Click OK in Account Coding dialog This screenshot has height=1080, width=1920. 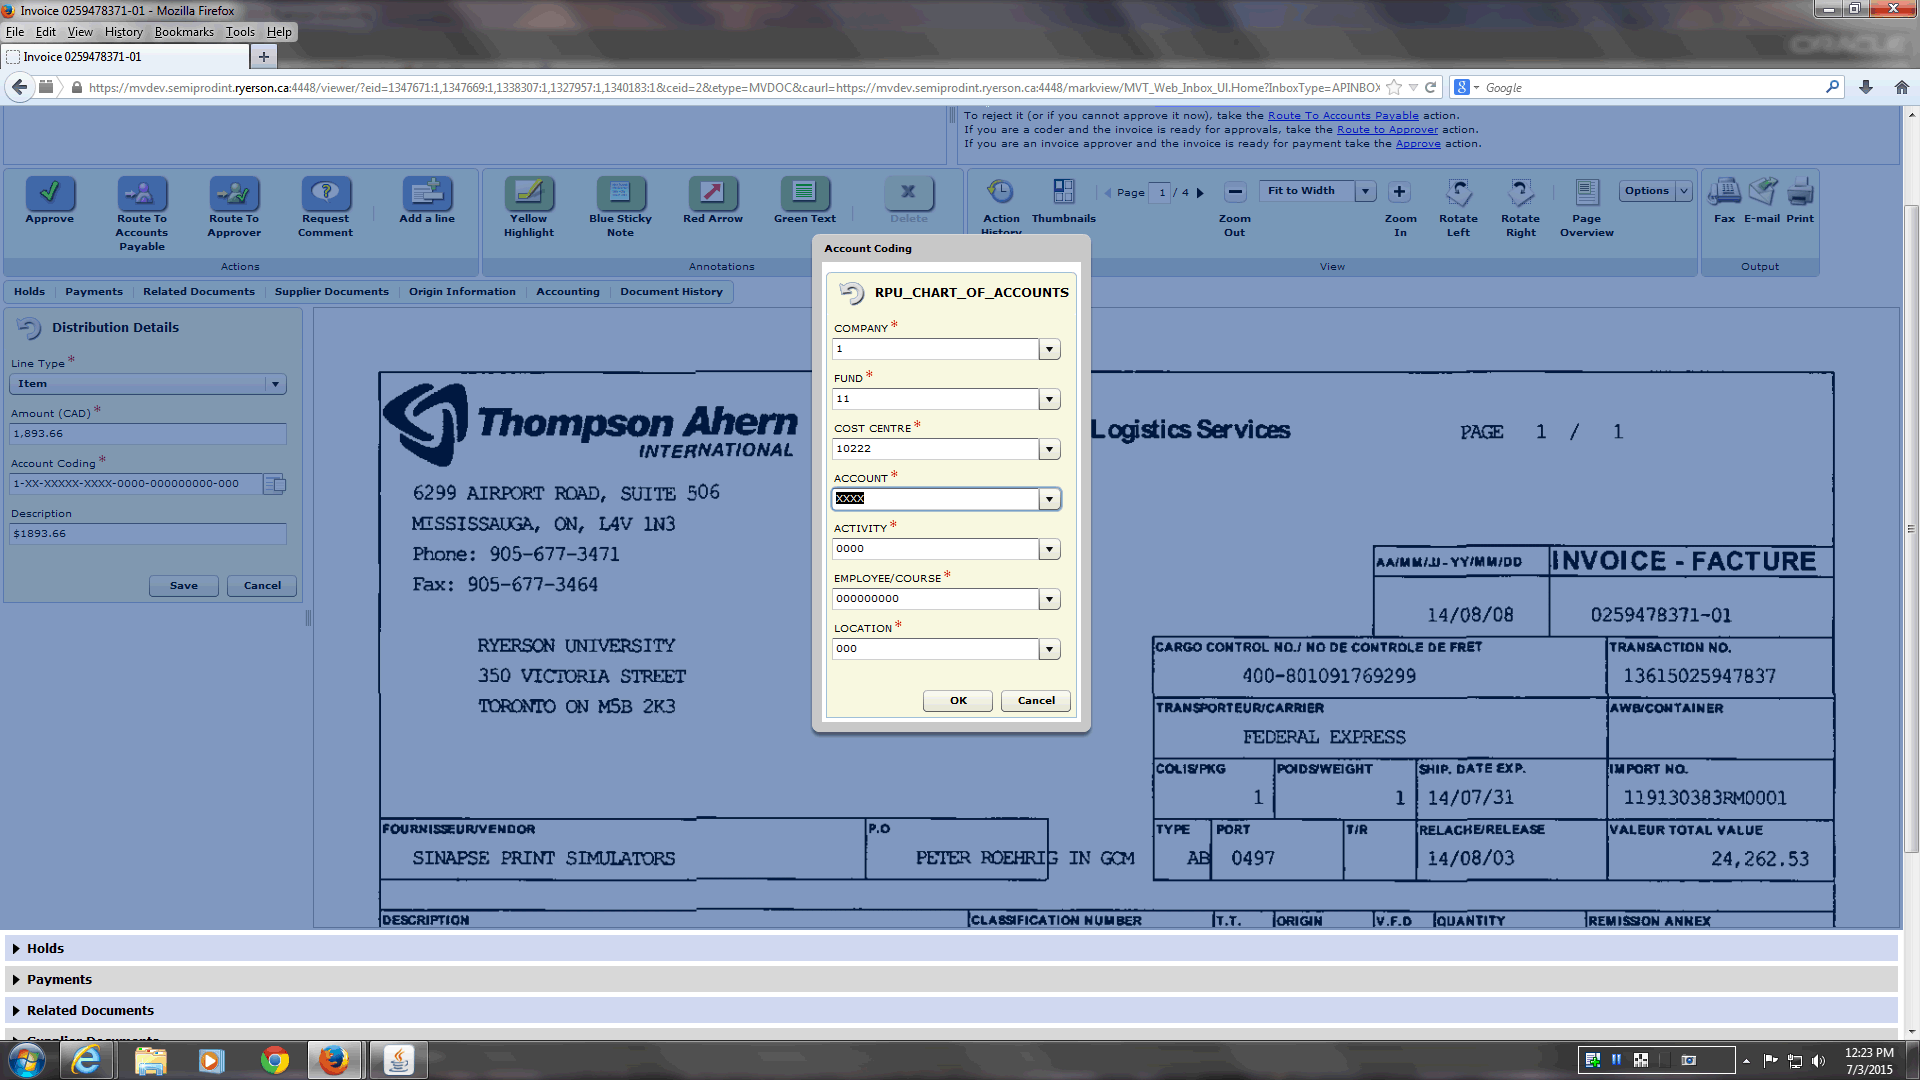pos(957,700)
